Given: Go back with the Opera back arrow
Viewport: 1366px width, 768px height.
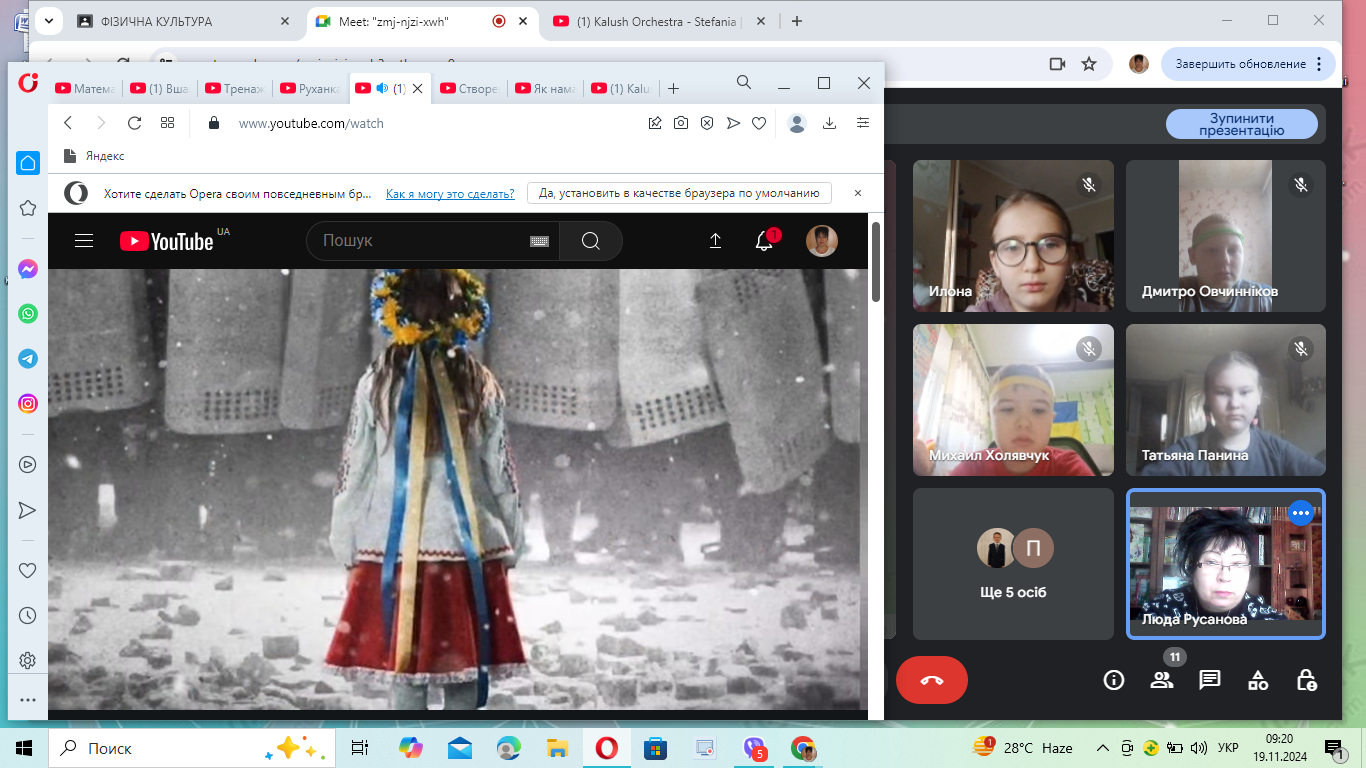Looking at the screenshot, I should [x=68, y=123].
